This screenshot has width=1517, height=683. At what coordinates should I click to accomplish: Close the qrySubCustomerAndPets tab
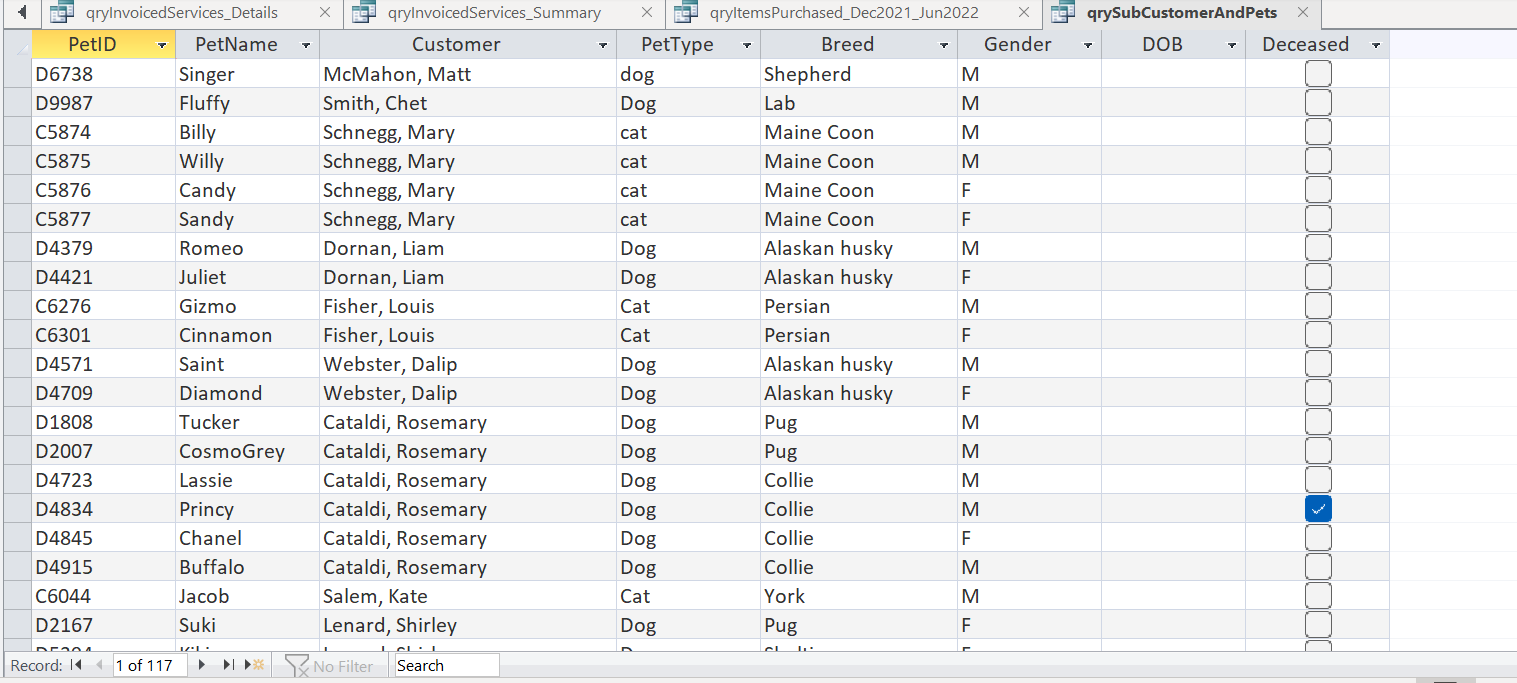click(1302, 14)
